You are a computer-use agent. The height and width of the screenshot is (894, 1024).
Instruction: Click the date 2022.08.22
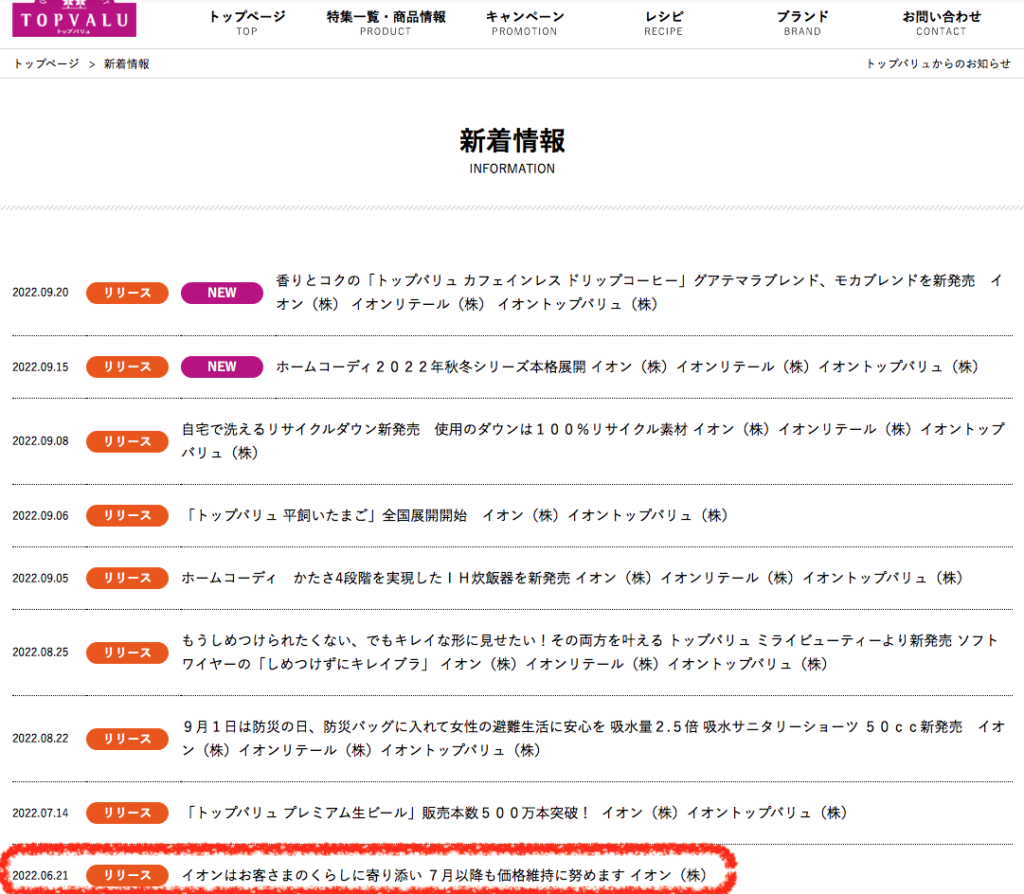click(40, 739)
